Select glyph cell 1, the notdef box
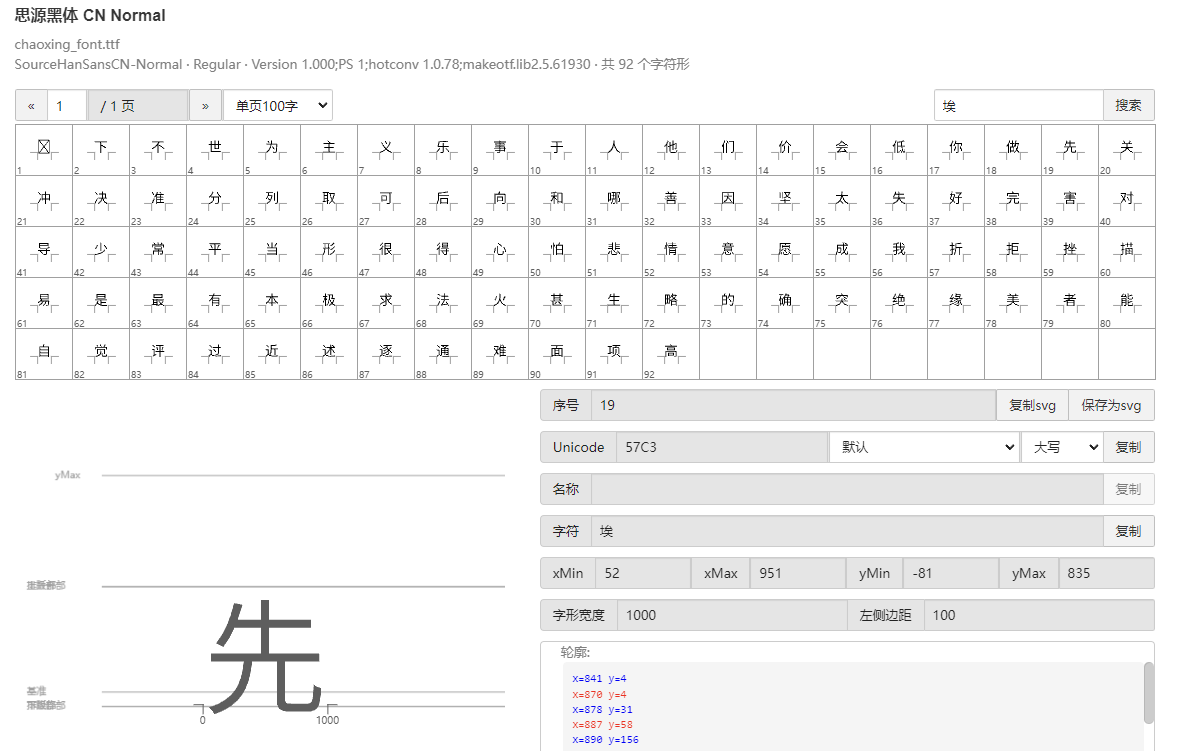 [x=44, y=151]
